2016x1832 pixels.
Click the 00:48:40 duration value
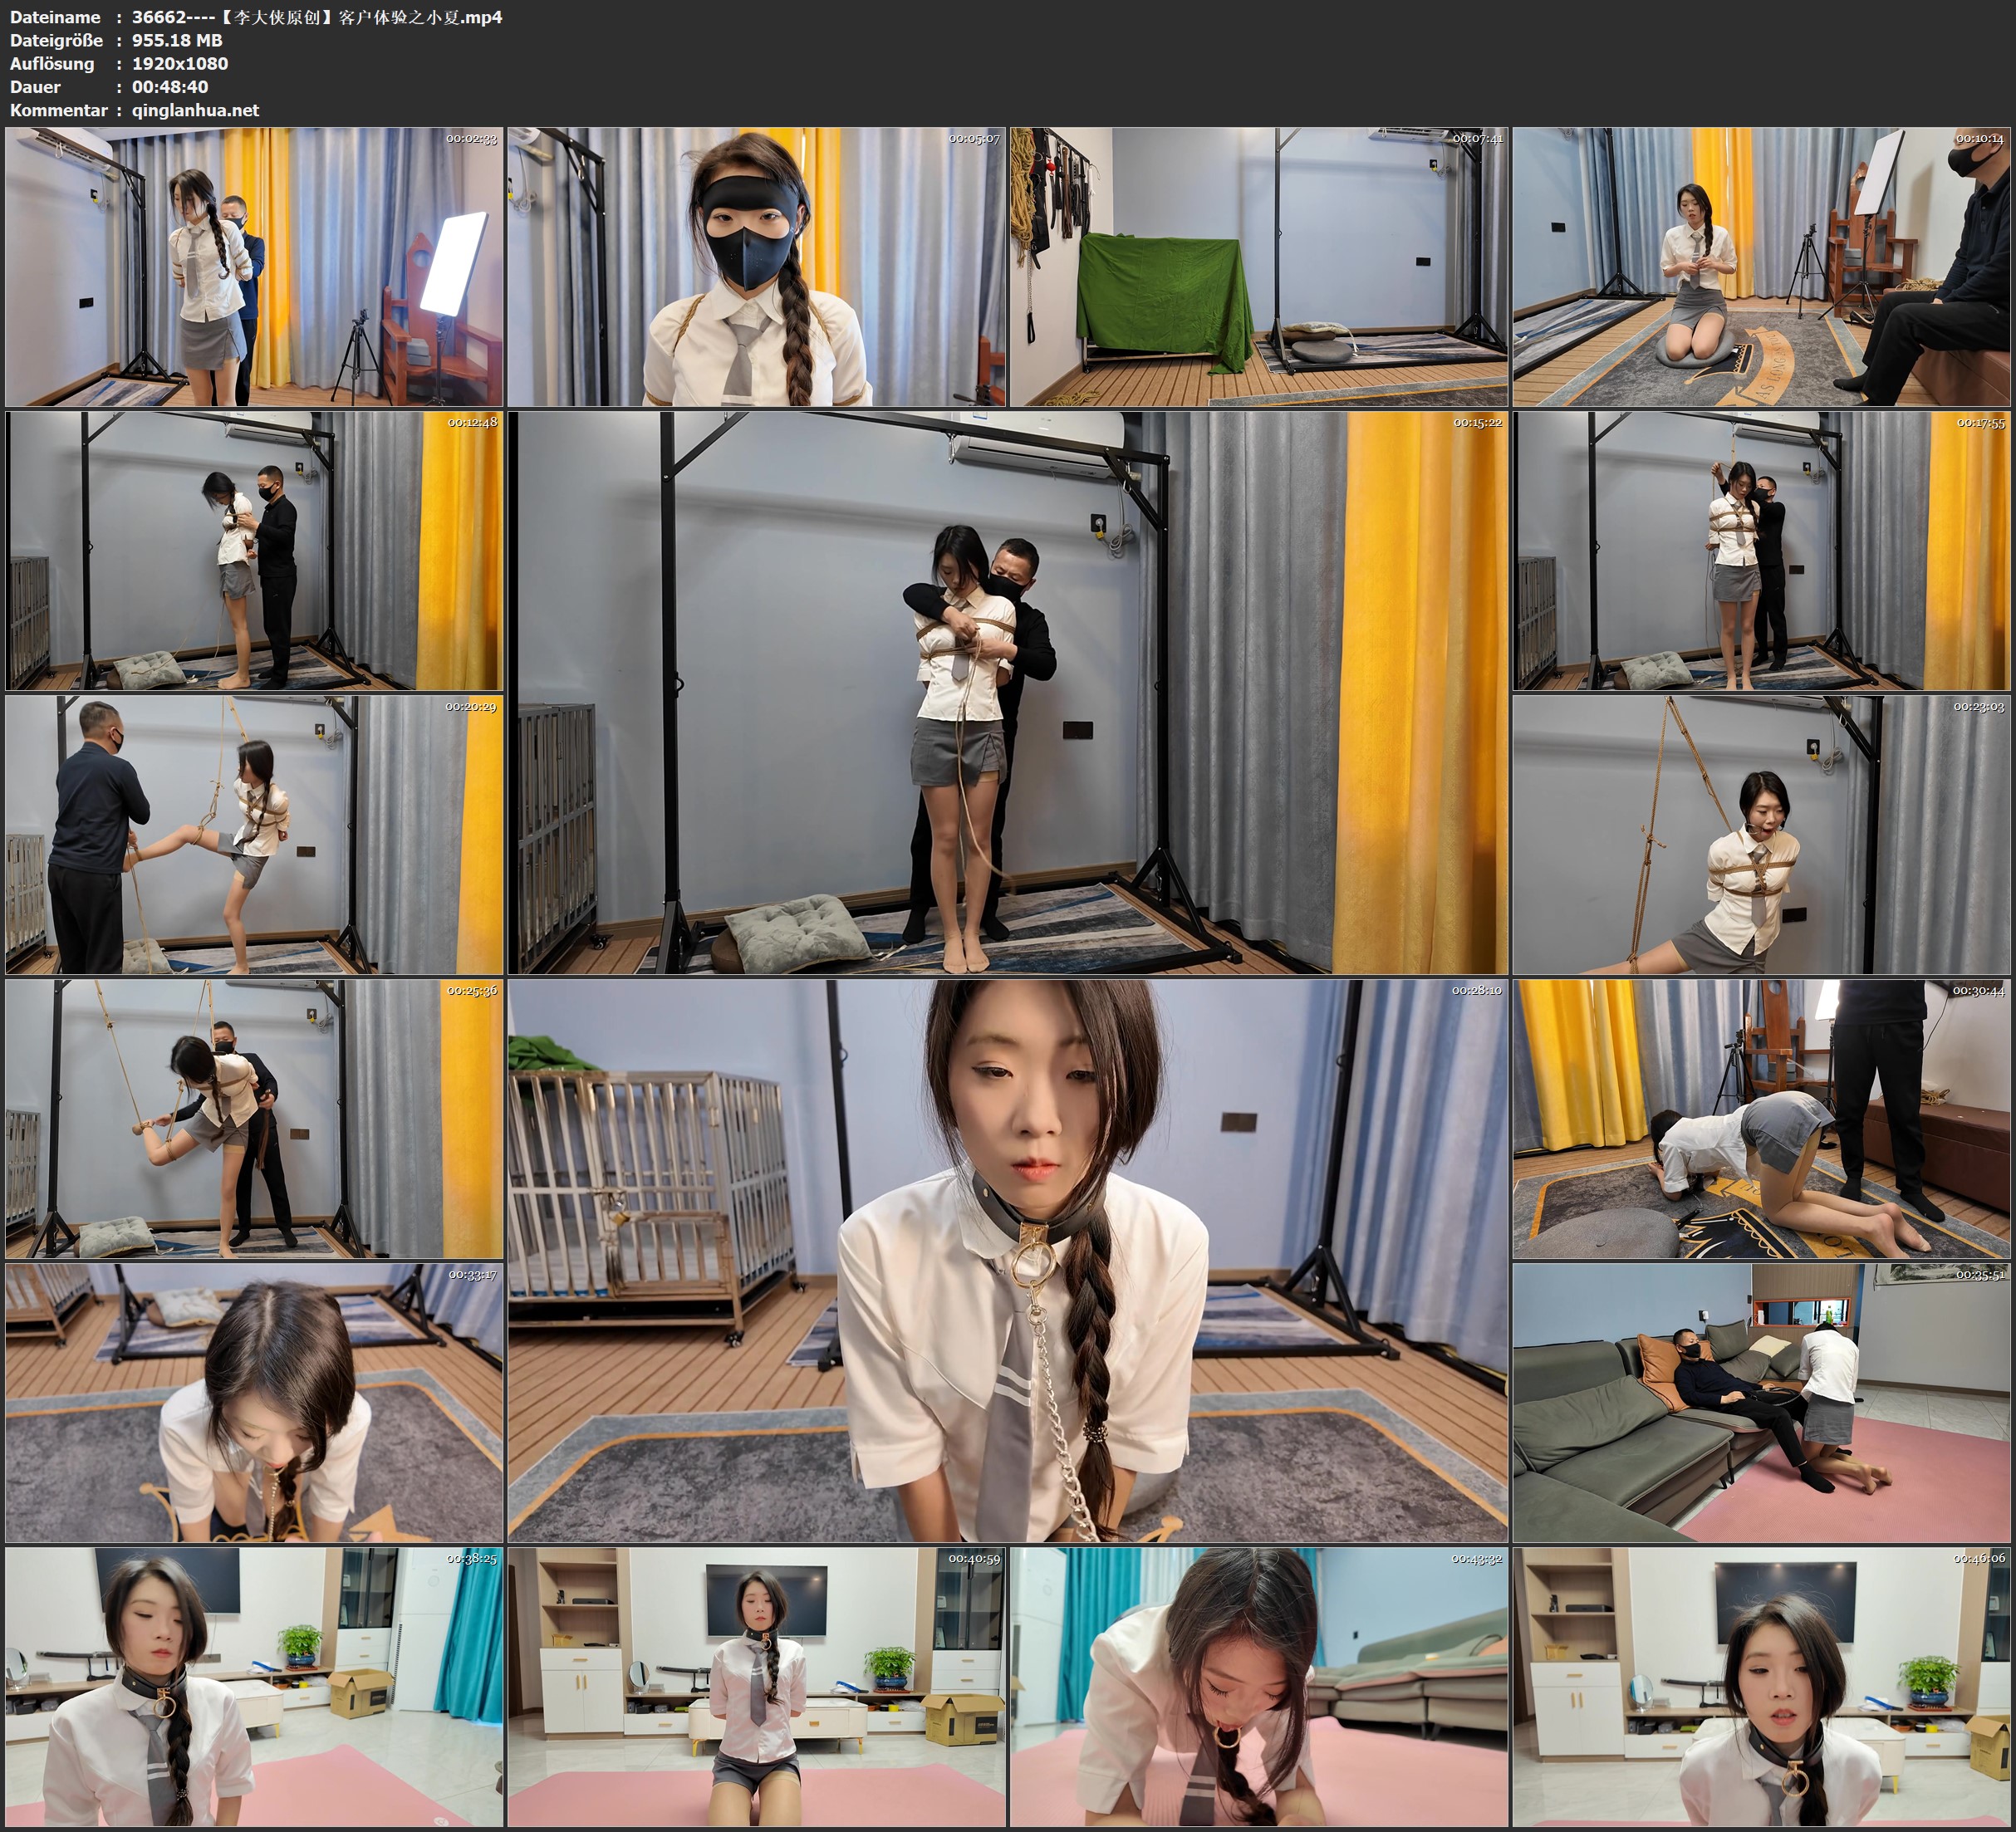click(x=170, y=87)
